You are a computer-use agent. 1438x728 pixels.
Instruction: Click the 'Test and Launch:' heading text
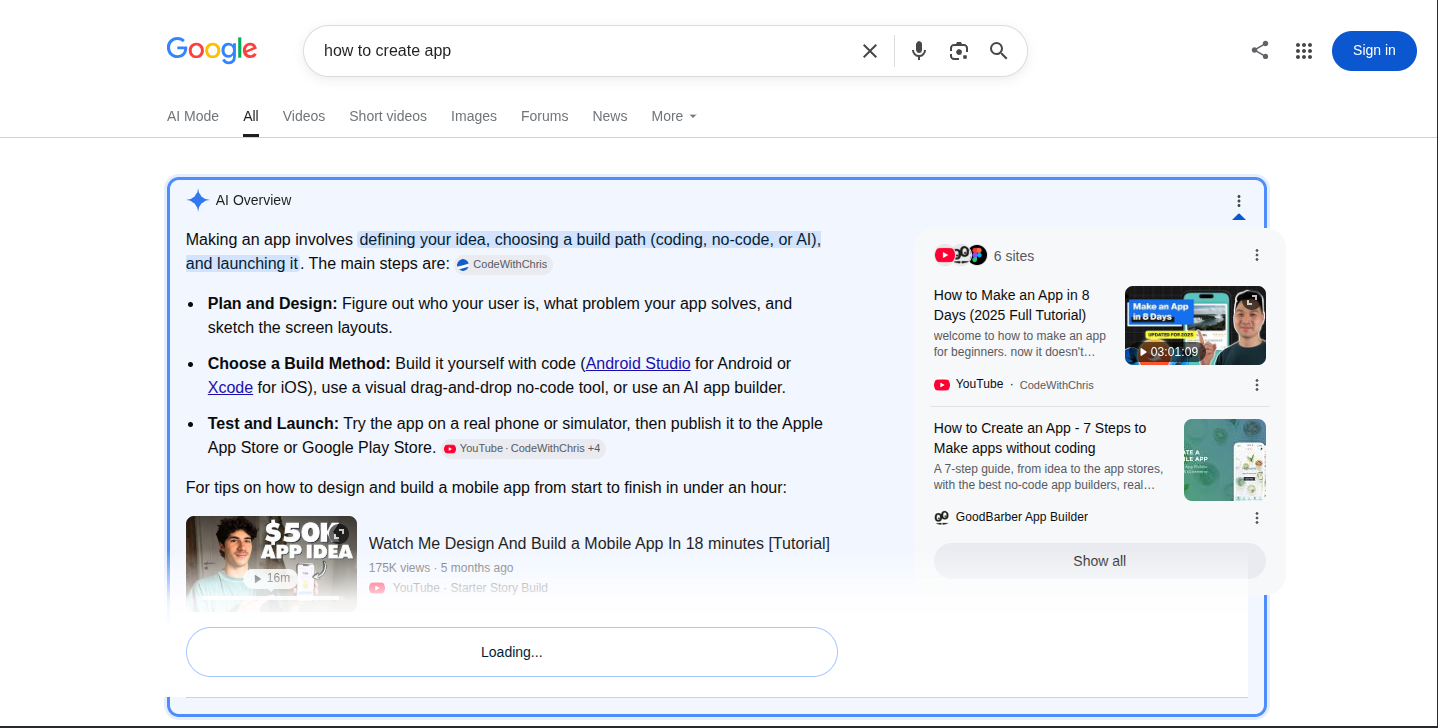(273, 423)
